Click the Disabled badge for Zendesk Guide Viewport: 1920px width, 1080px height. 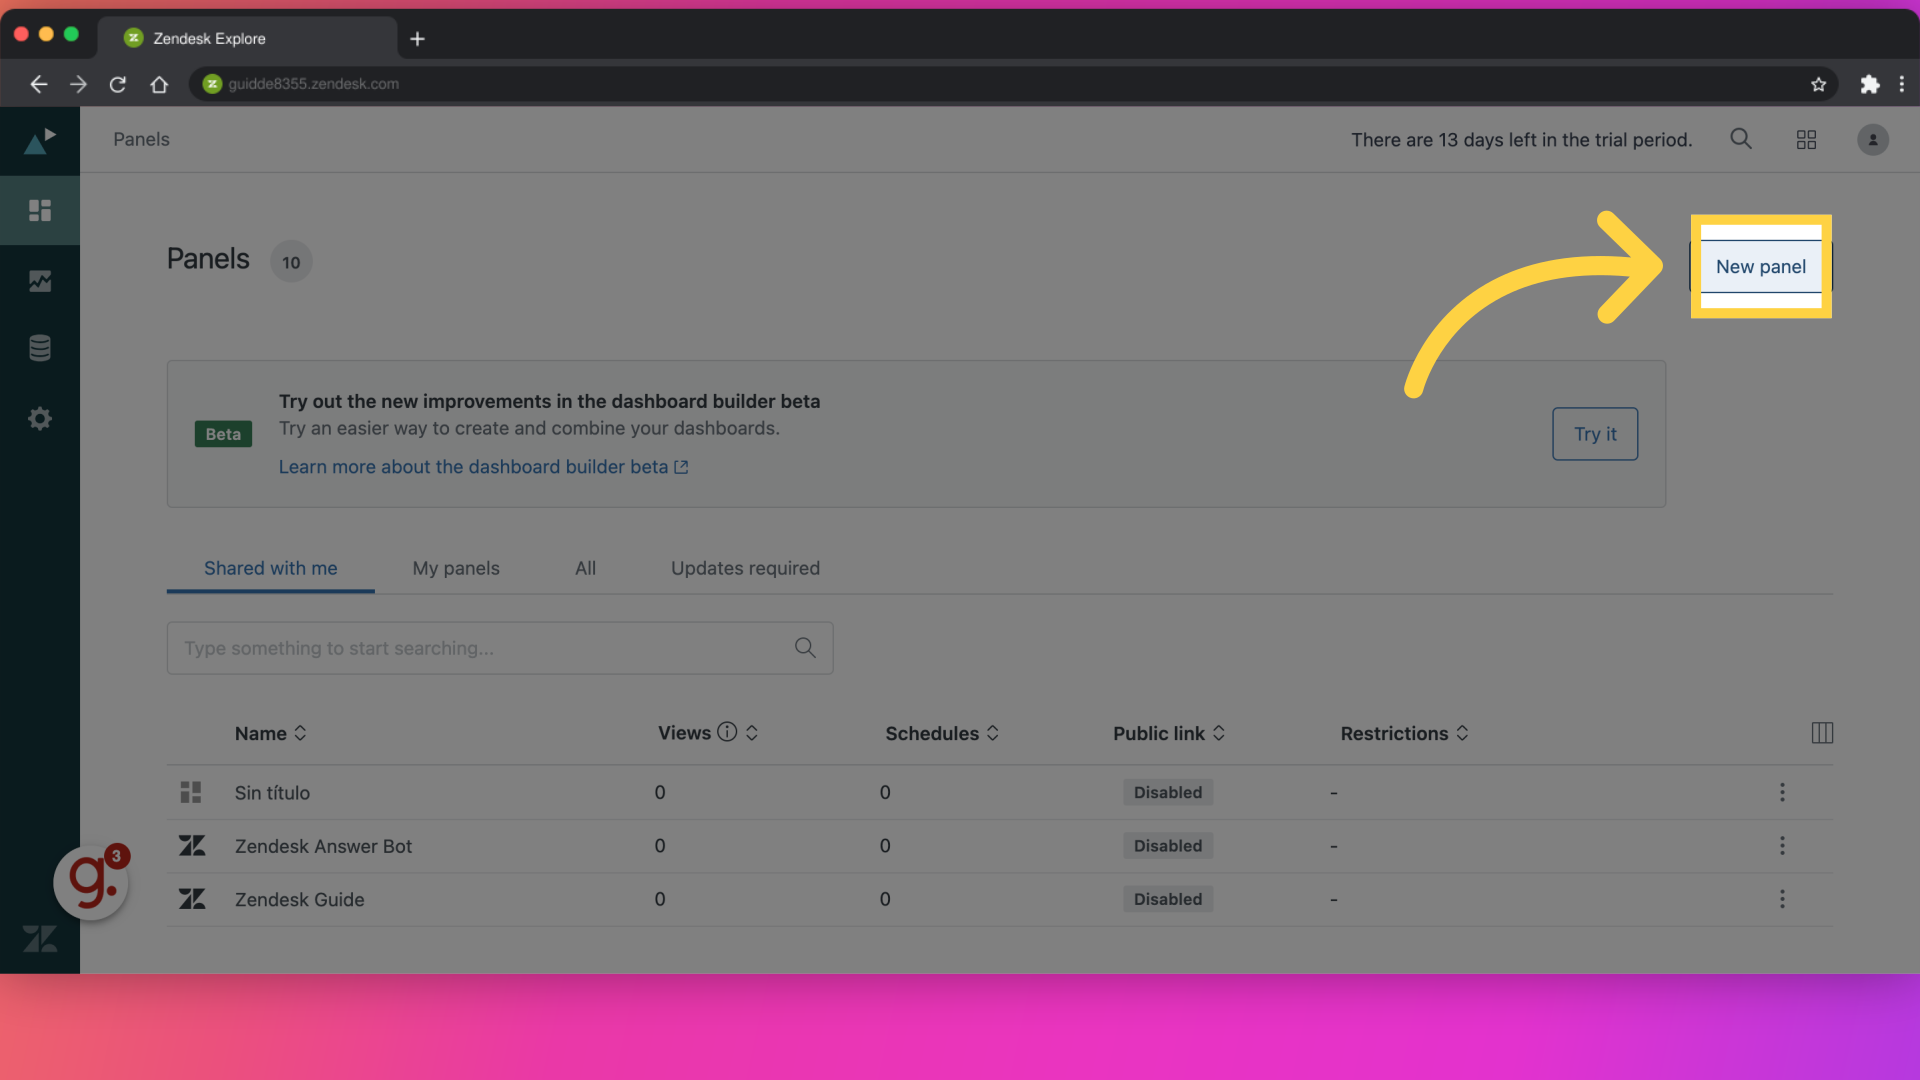1168,899
